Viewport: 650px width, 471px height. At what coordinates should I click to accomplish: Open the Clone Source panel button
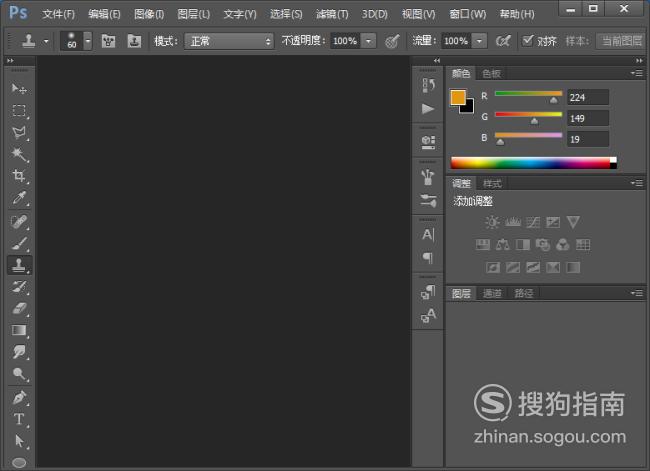tap(134, 41)
